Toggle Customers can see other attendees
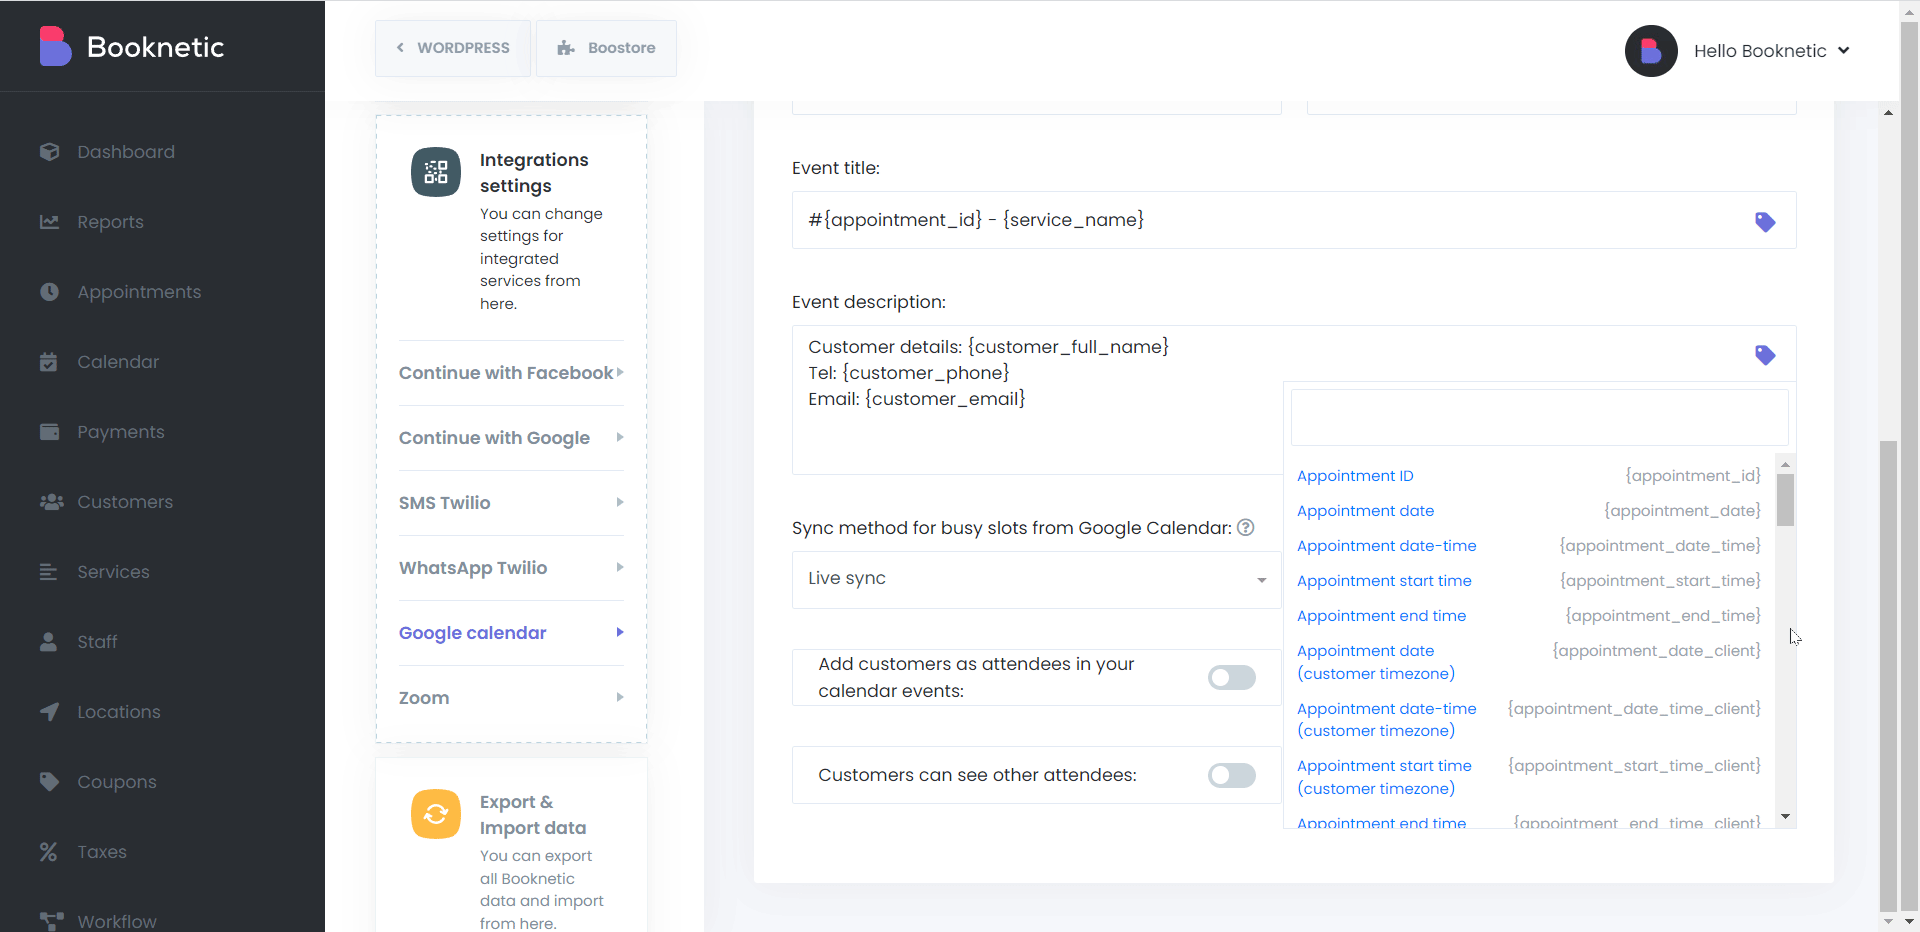The image size is (1920, 932). (1231, 775)
